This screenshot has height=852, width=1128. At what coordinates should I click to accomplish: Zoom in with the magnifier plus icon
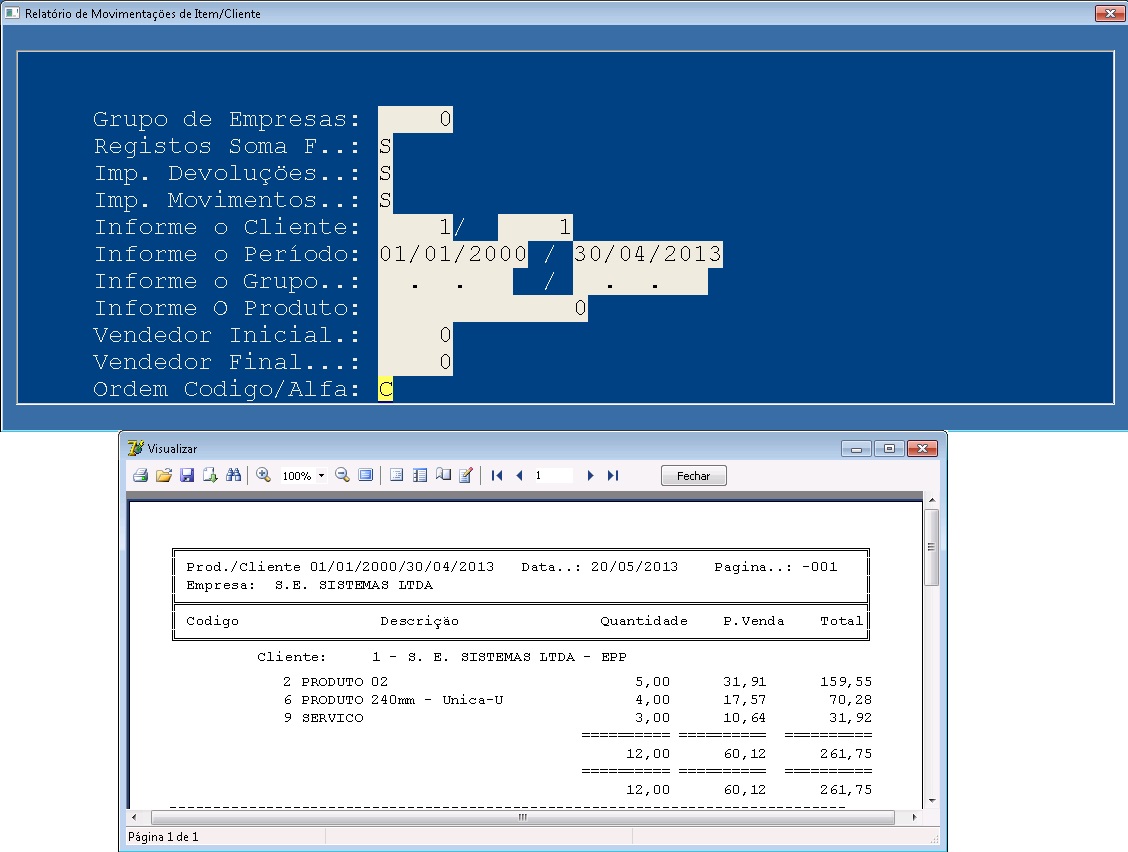pos(264,476)
